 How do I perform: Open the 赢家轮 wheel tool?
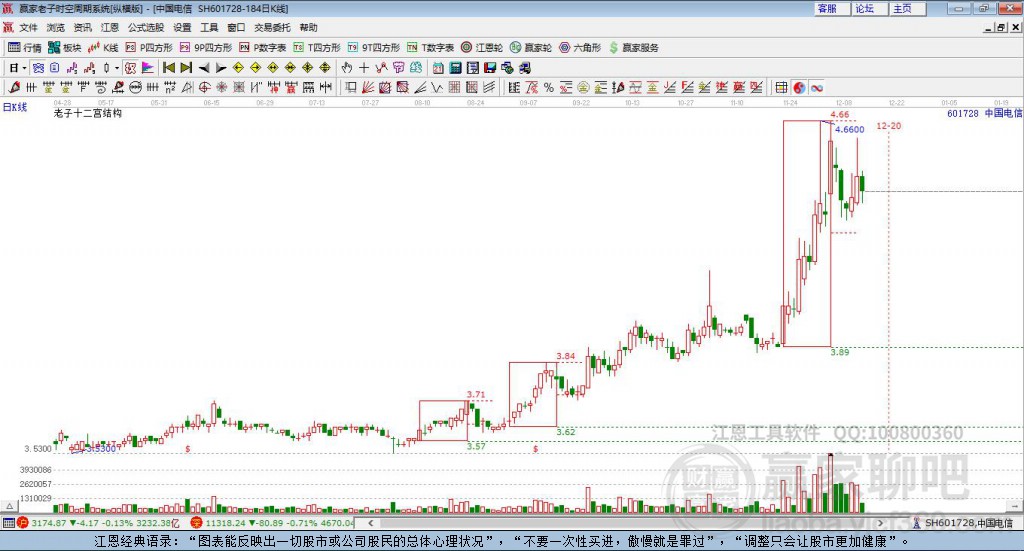(x=531, y=48)
